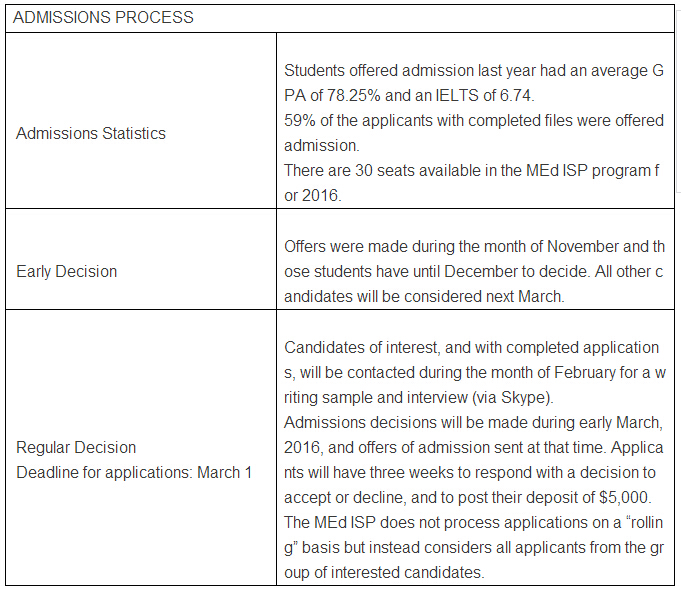This screenshot has height=590, width=681.
Task: Click Deadline for applications: March 1 text
Action: [134, 472]
